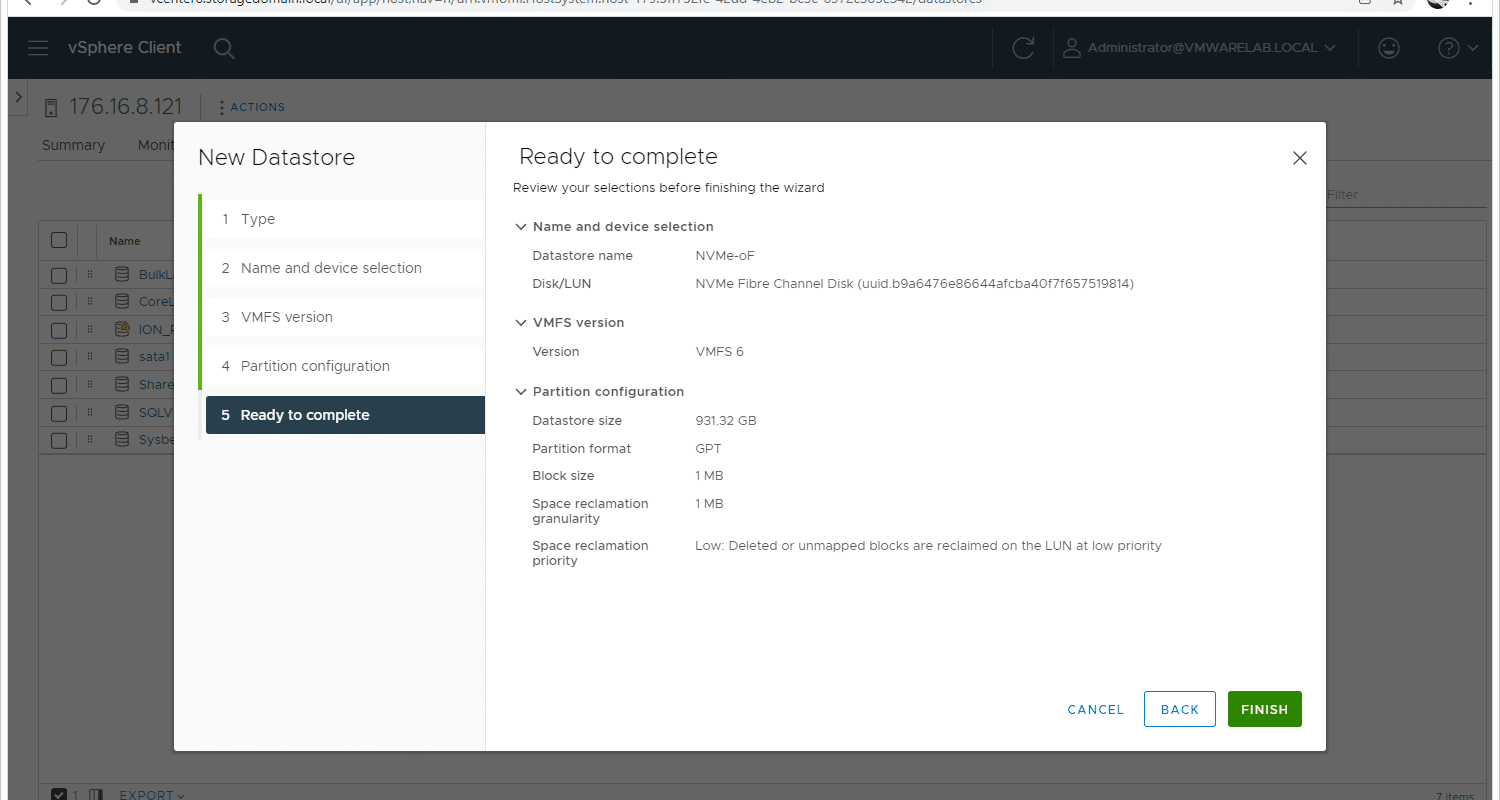
Task: Click the drag handle on sata1 row
Action: pyautogui.click(x=89, y=357)
